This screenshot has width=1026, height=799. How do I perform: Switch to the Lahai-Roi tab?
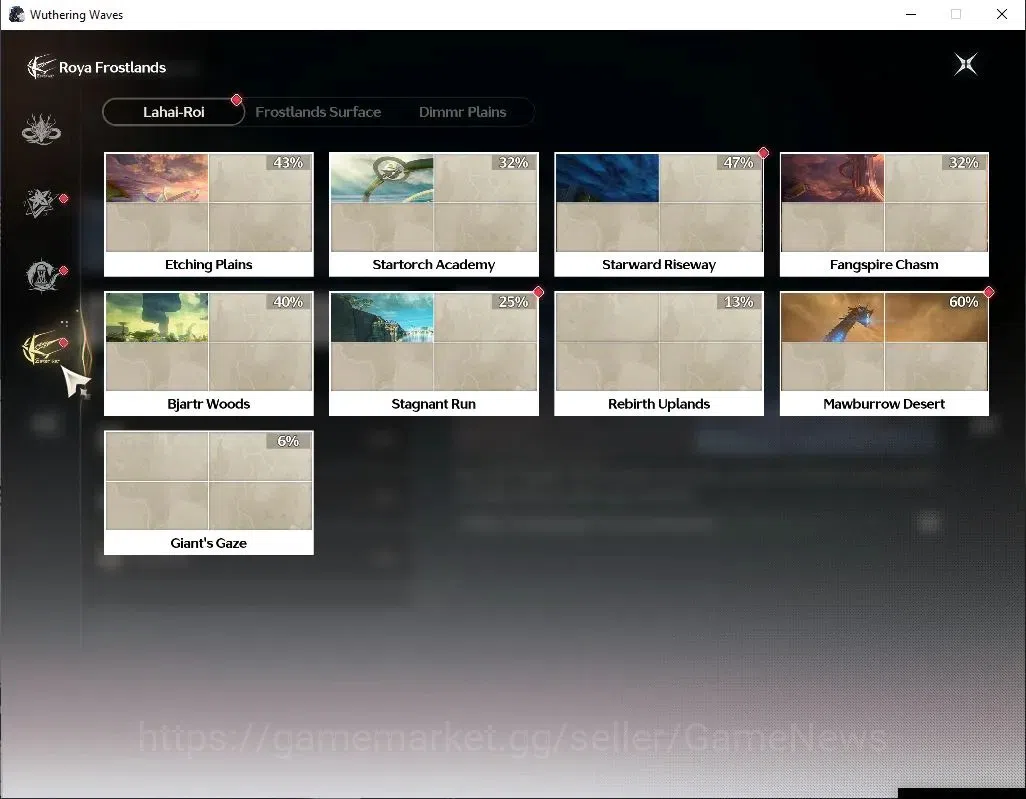click(x=173, y=112)
